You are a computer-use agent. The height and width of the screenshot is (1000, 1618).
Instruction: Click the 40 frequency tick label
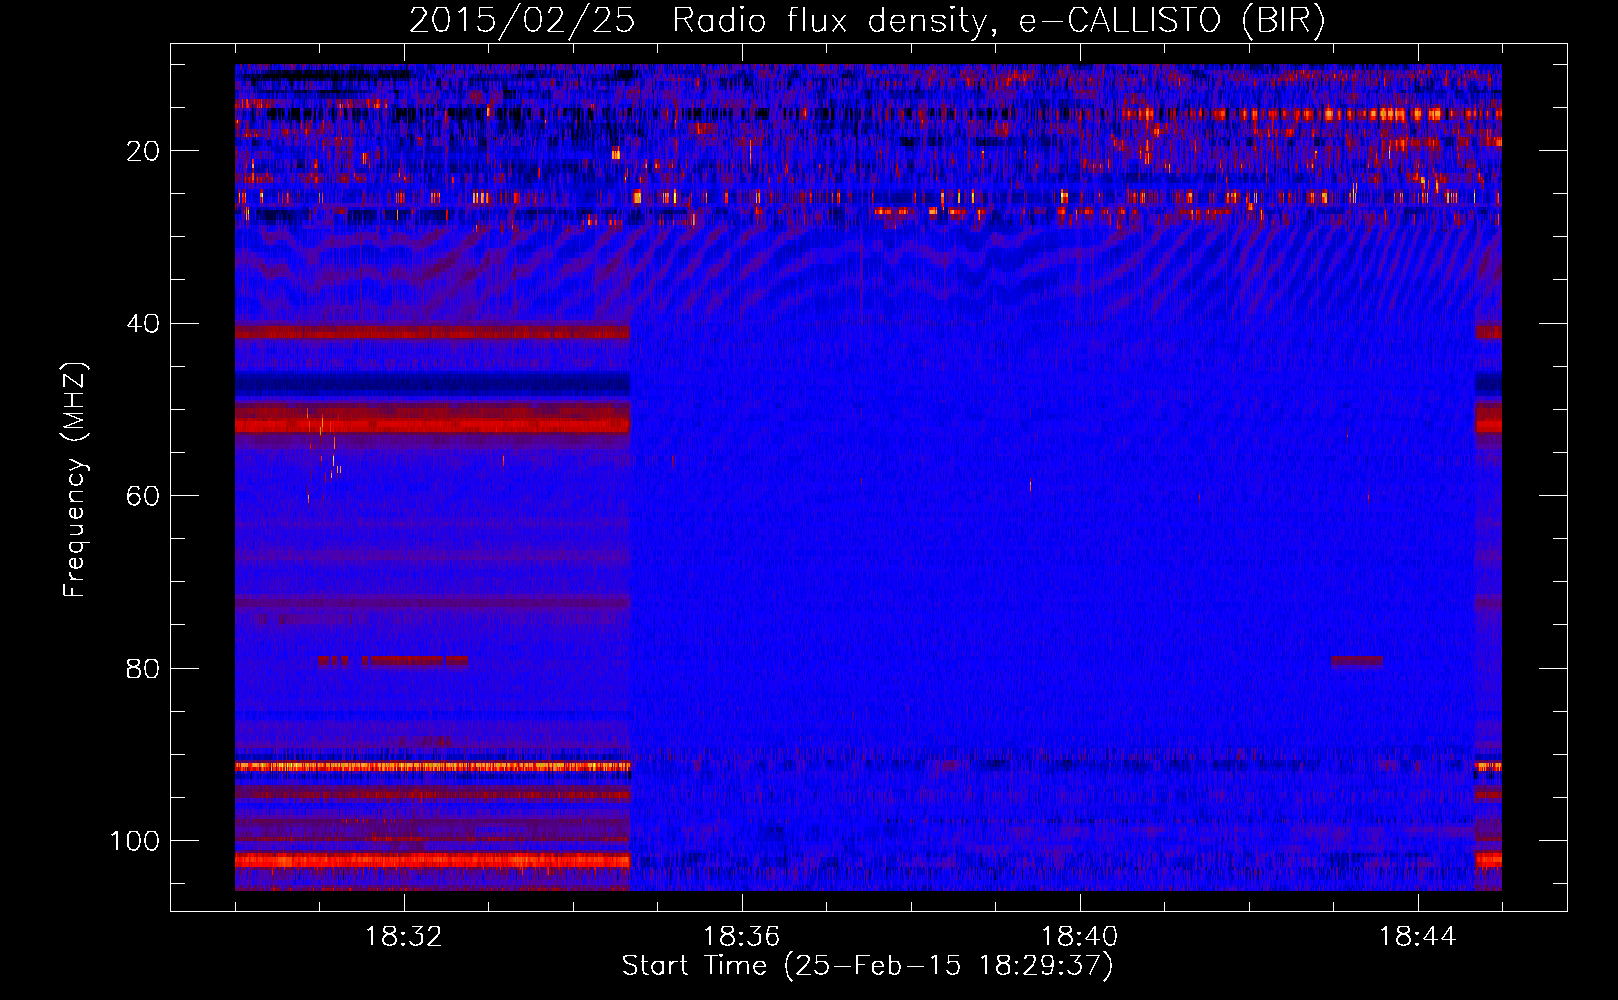click(143, 324)
